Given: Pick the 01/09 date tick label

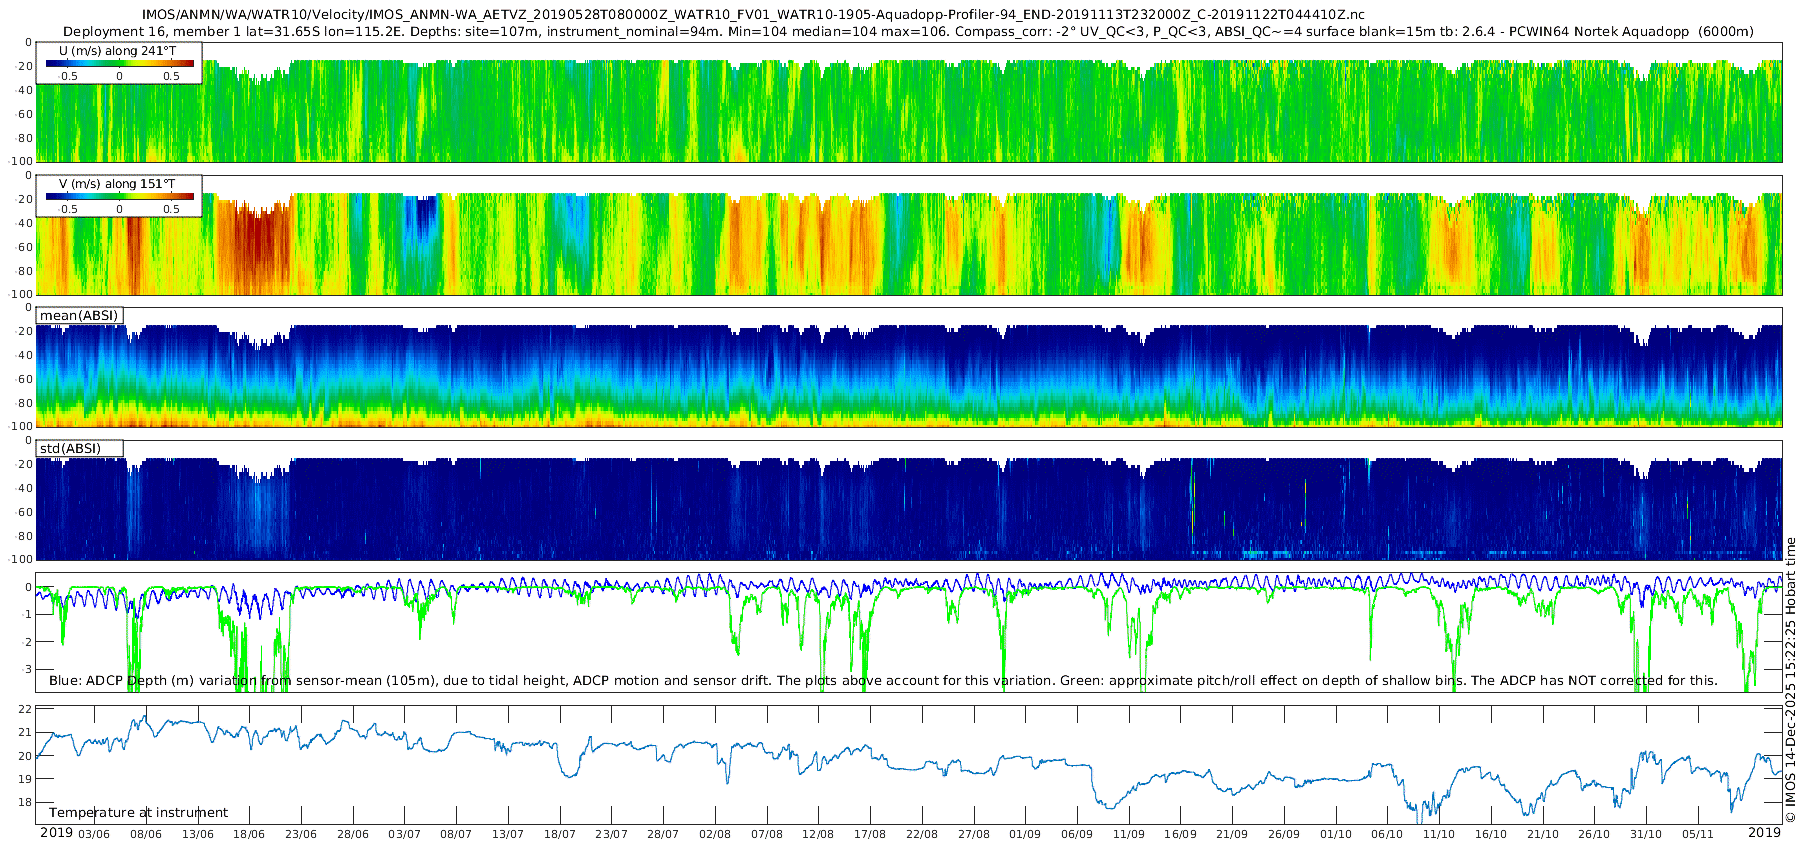Looking at the screenshot, I should [1025, 834].
